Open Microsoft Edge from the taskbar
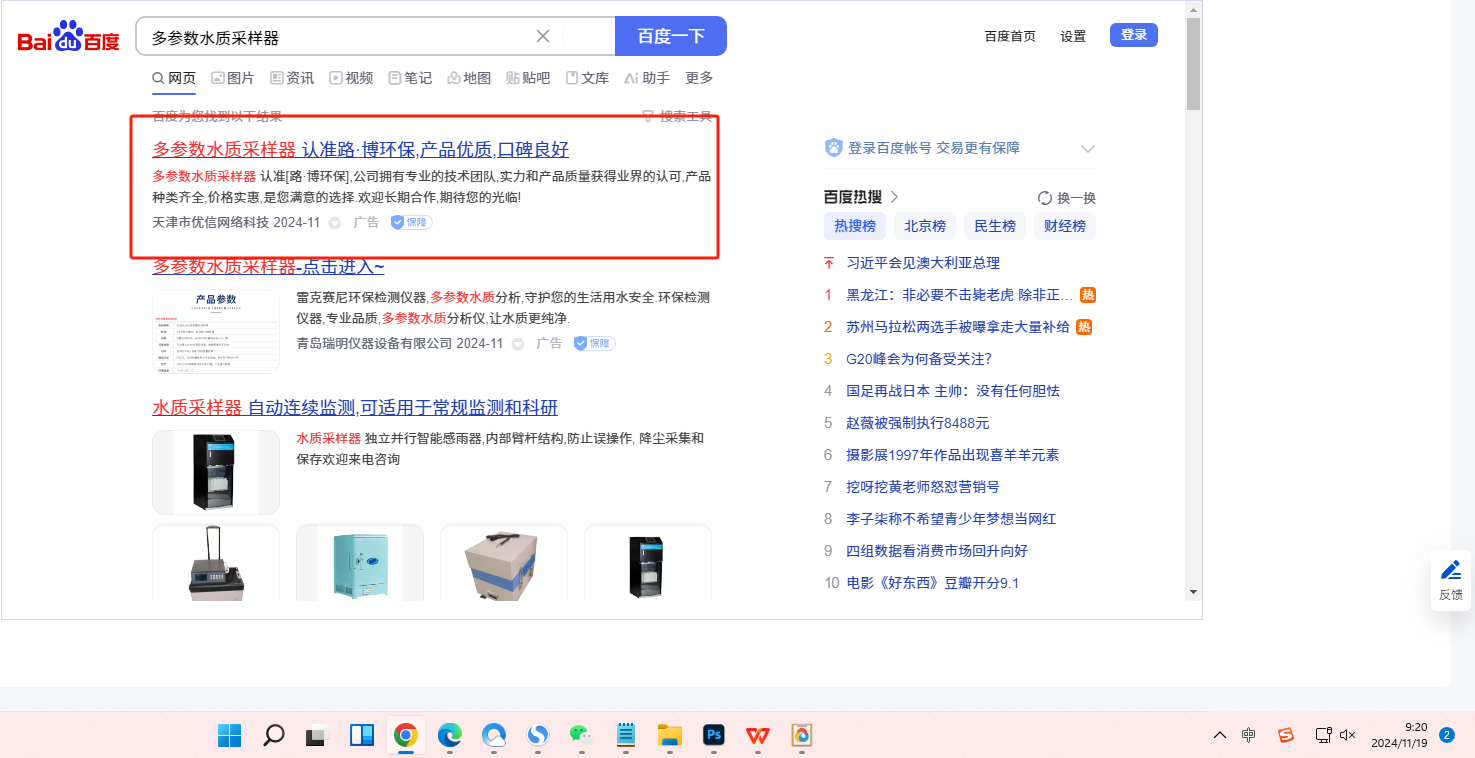Viewport: 1475px width, 758px height. click(450, 735)
